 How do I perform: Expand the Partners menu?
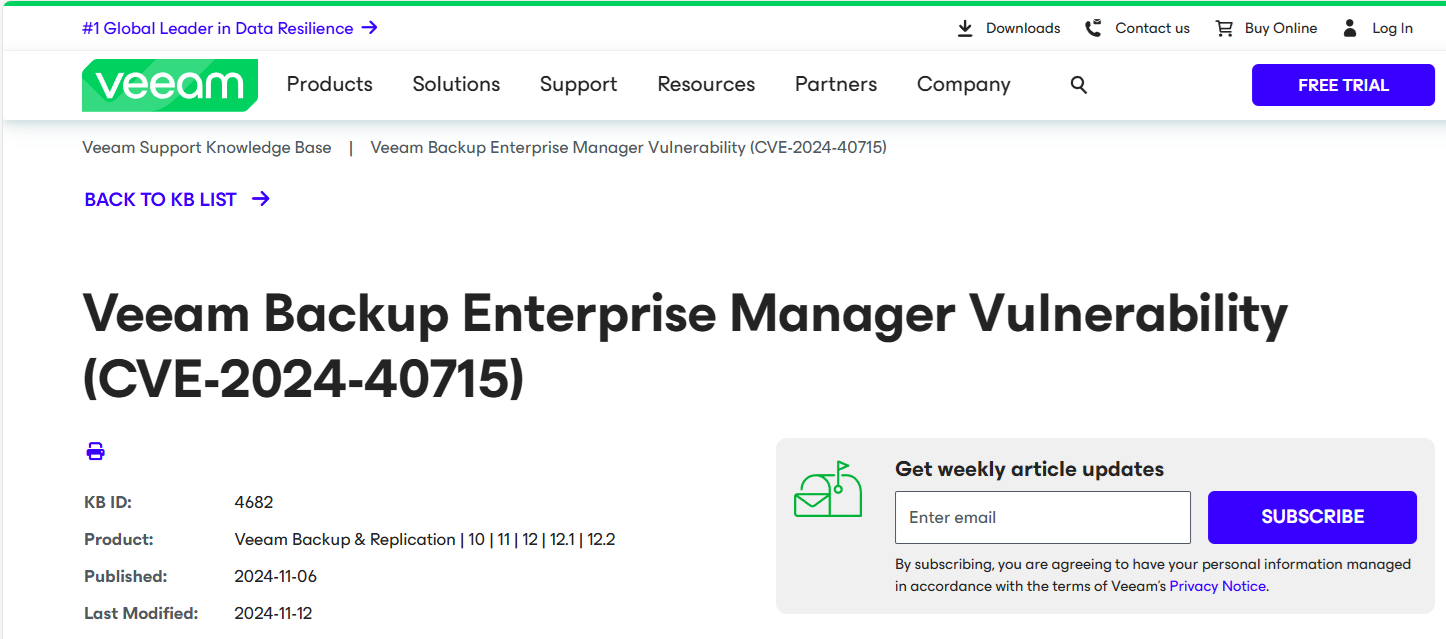(x=836, y=85)
